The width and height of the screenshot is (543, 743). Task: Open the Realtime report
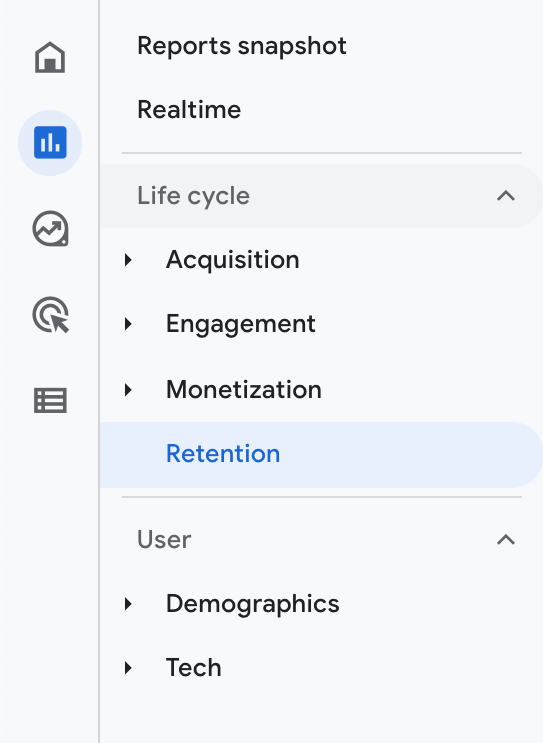(189, 109)
